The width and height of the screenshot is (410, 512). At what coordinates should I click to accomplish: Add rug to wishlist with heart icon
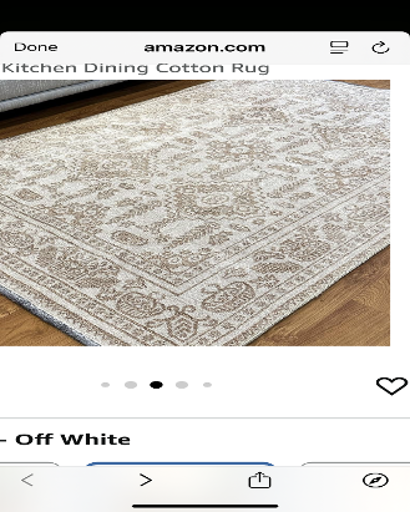pyautogui.click(x=392, y=386)
